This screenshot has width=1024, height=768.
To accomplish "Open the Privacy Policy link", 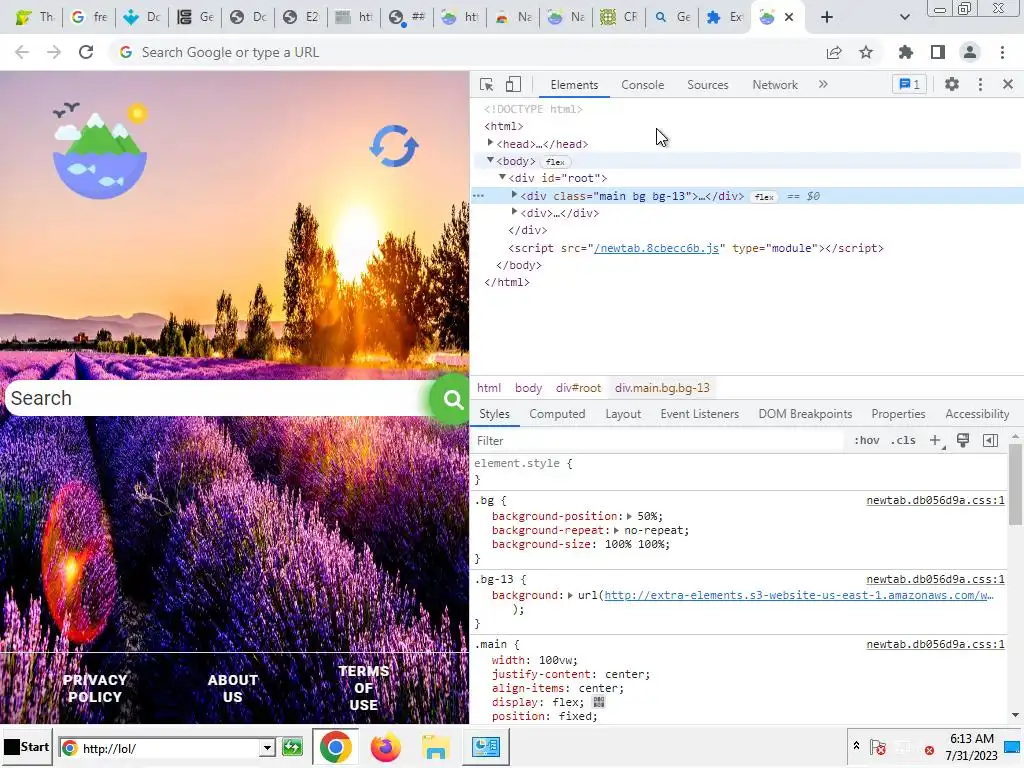I will point(95,688).
